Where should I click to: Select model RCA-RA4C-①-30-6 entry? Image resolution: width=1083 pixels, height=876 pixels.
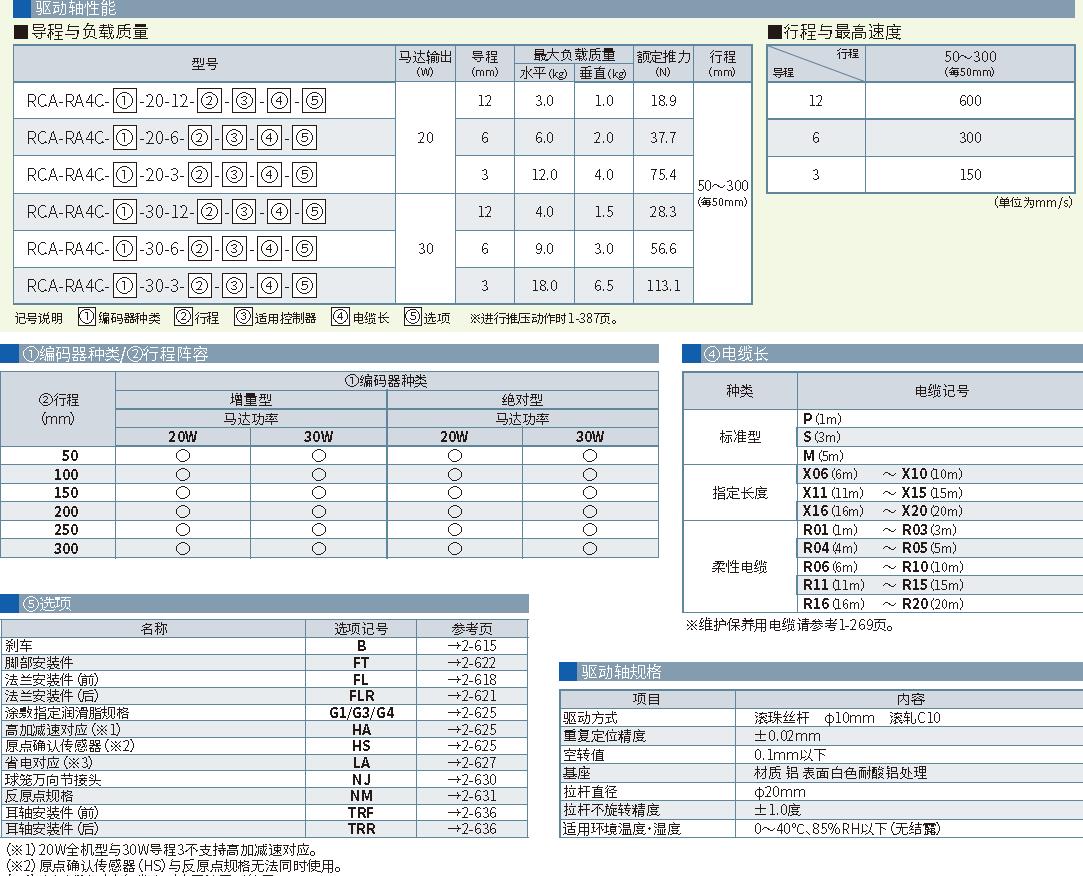click(x=171, y=249)
